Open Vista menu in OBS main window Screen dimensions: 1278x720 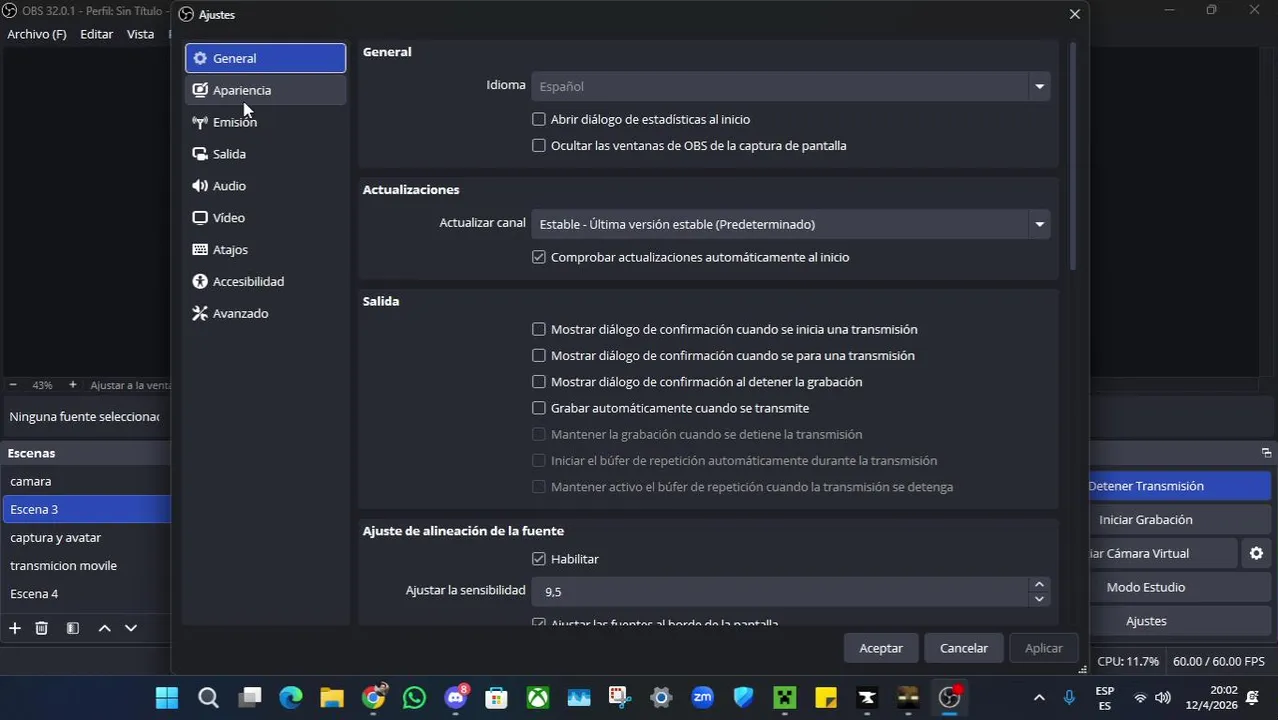tap(141, 34)
